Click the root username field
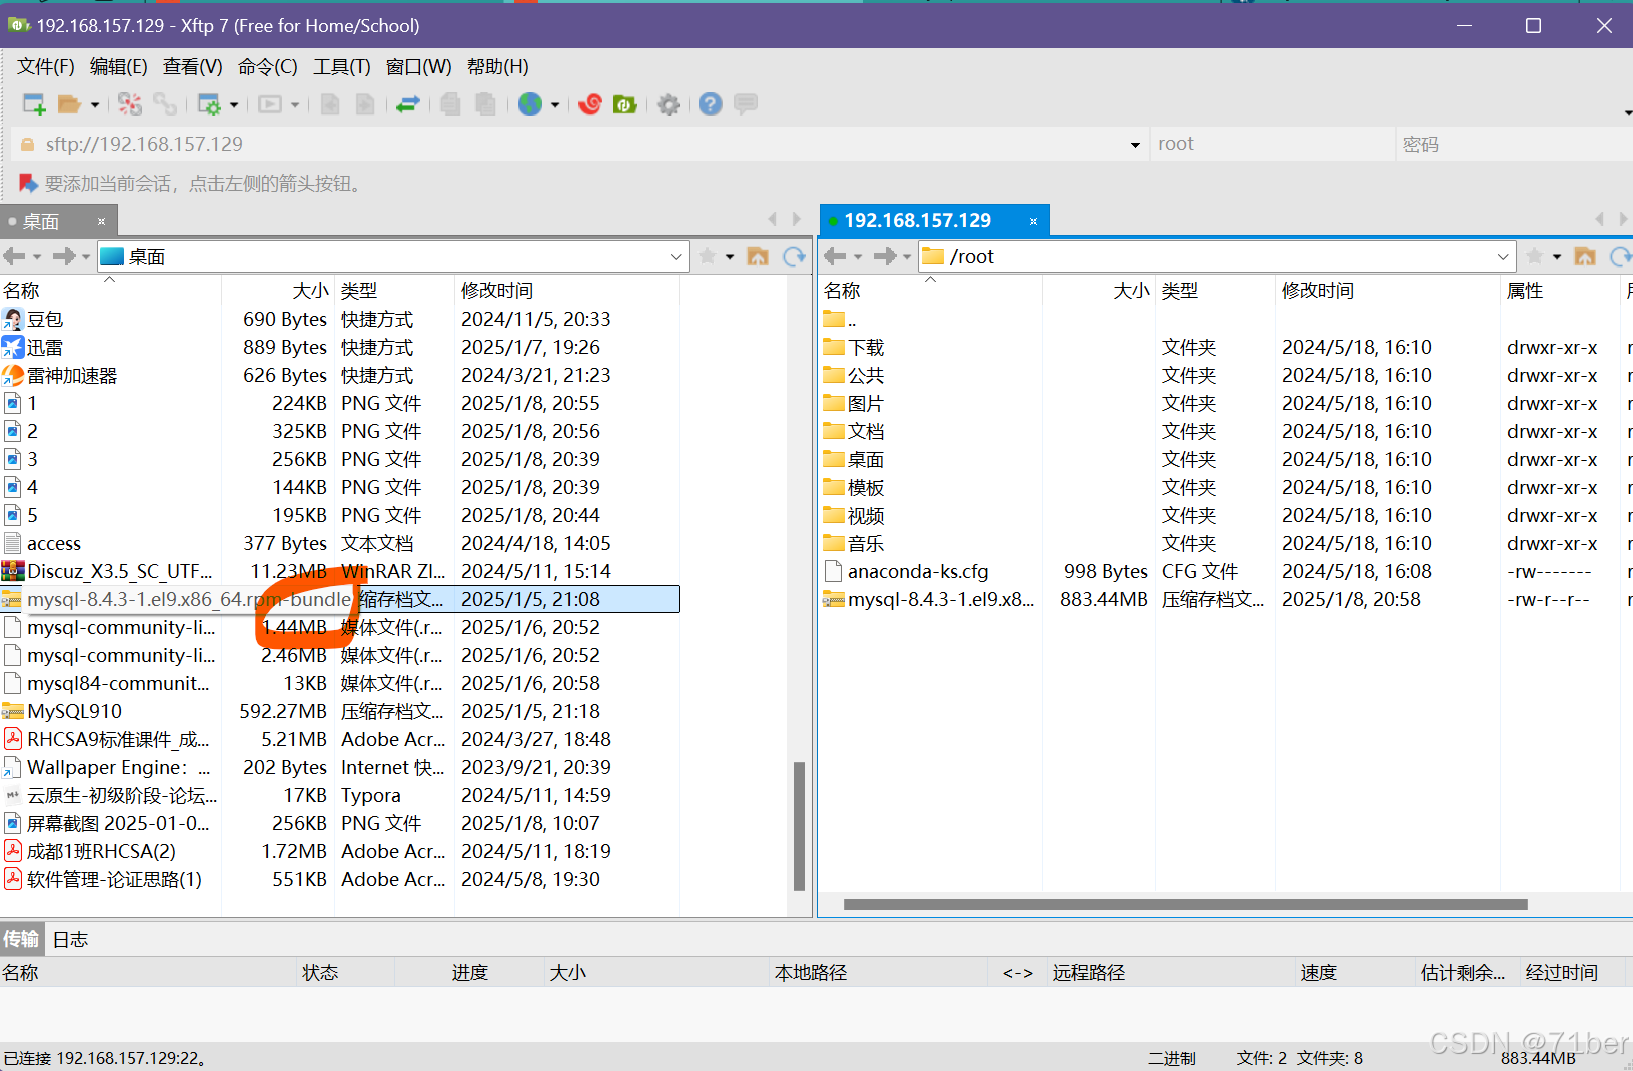This screenshot has height=1071, width=1633. (1271, 145)
